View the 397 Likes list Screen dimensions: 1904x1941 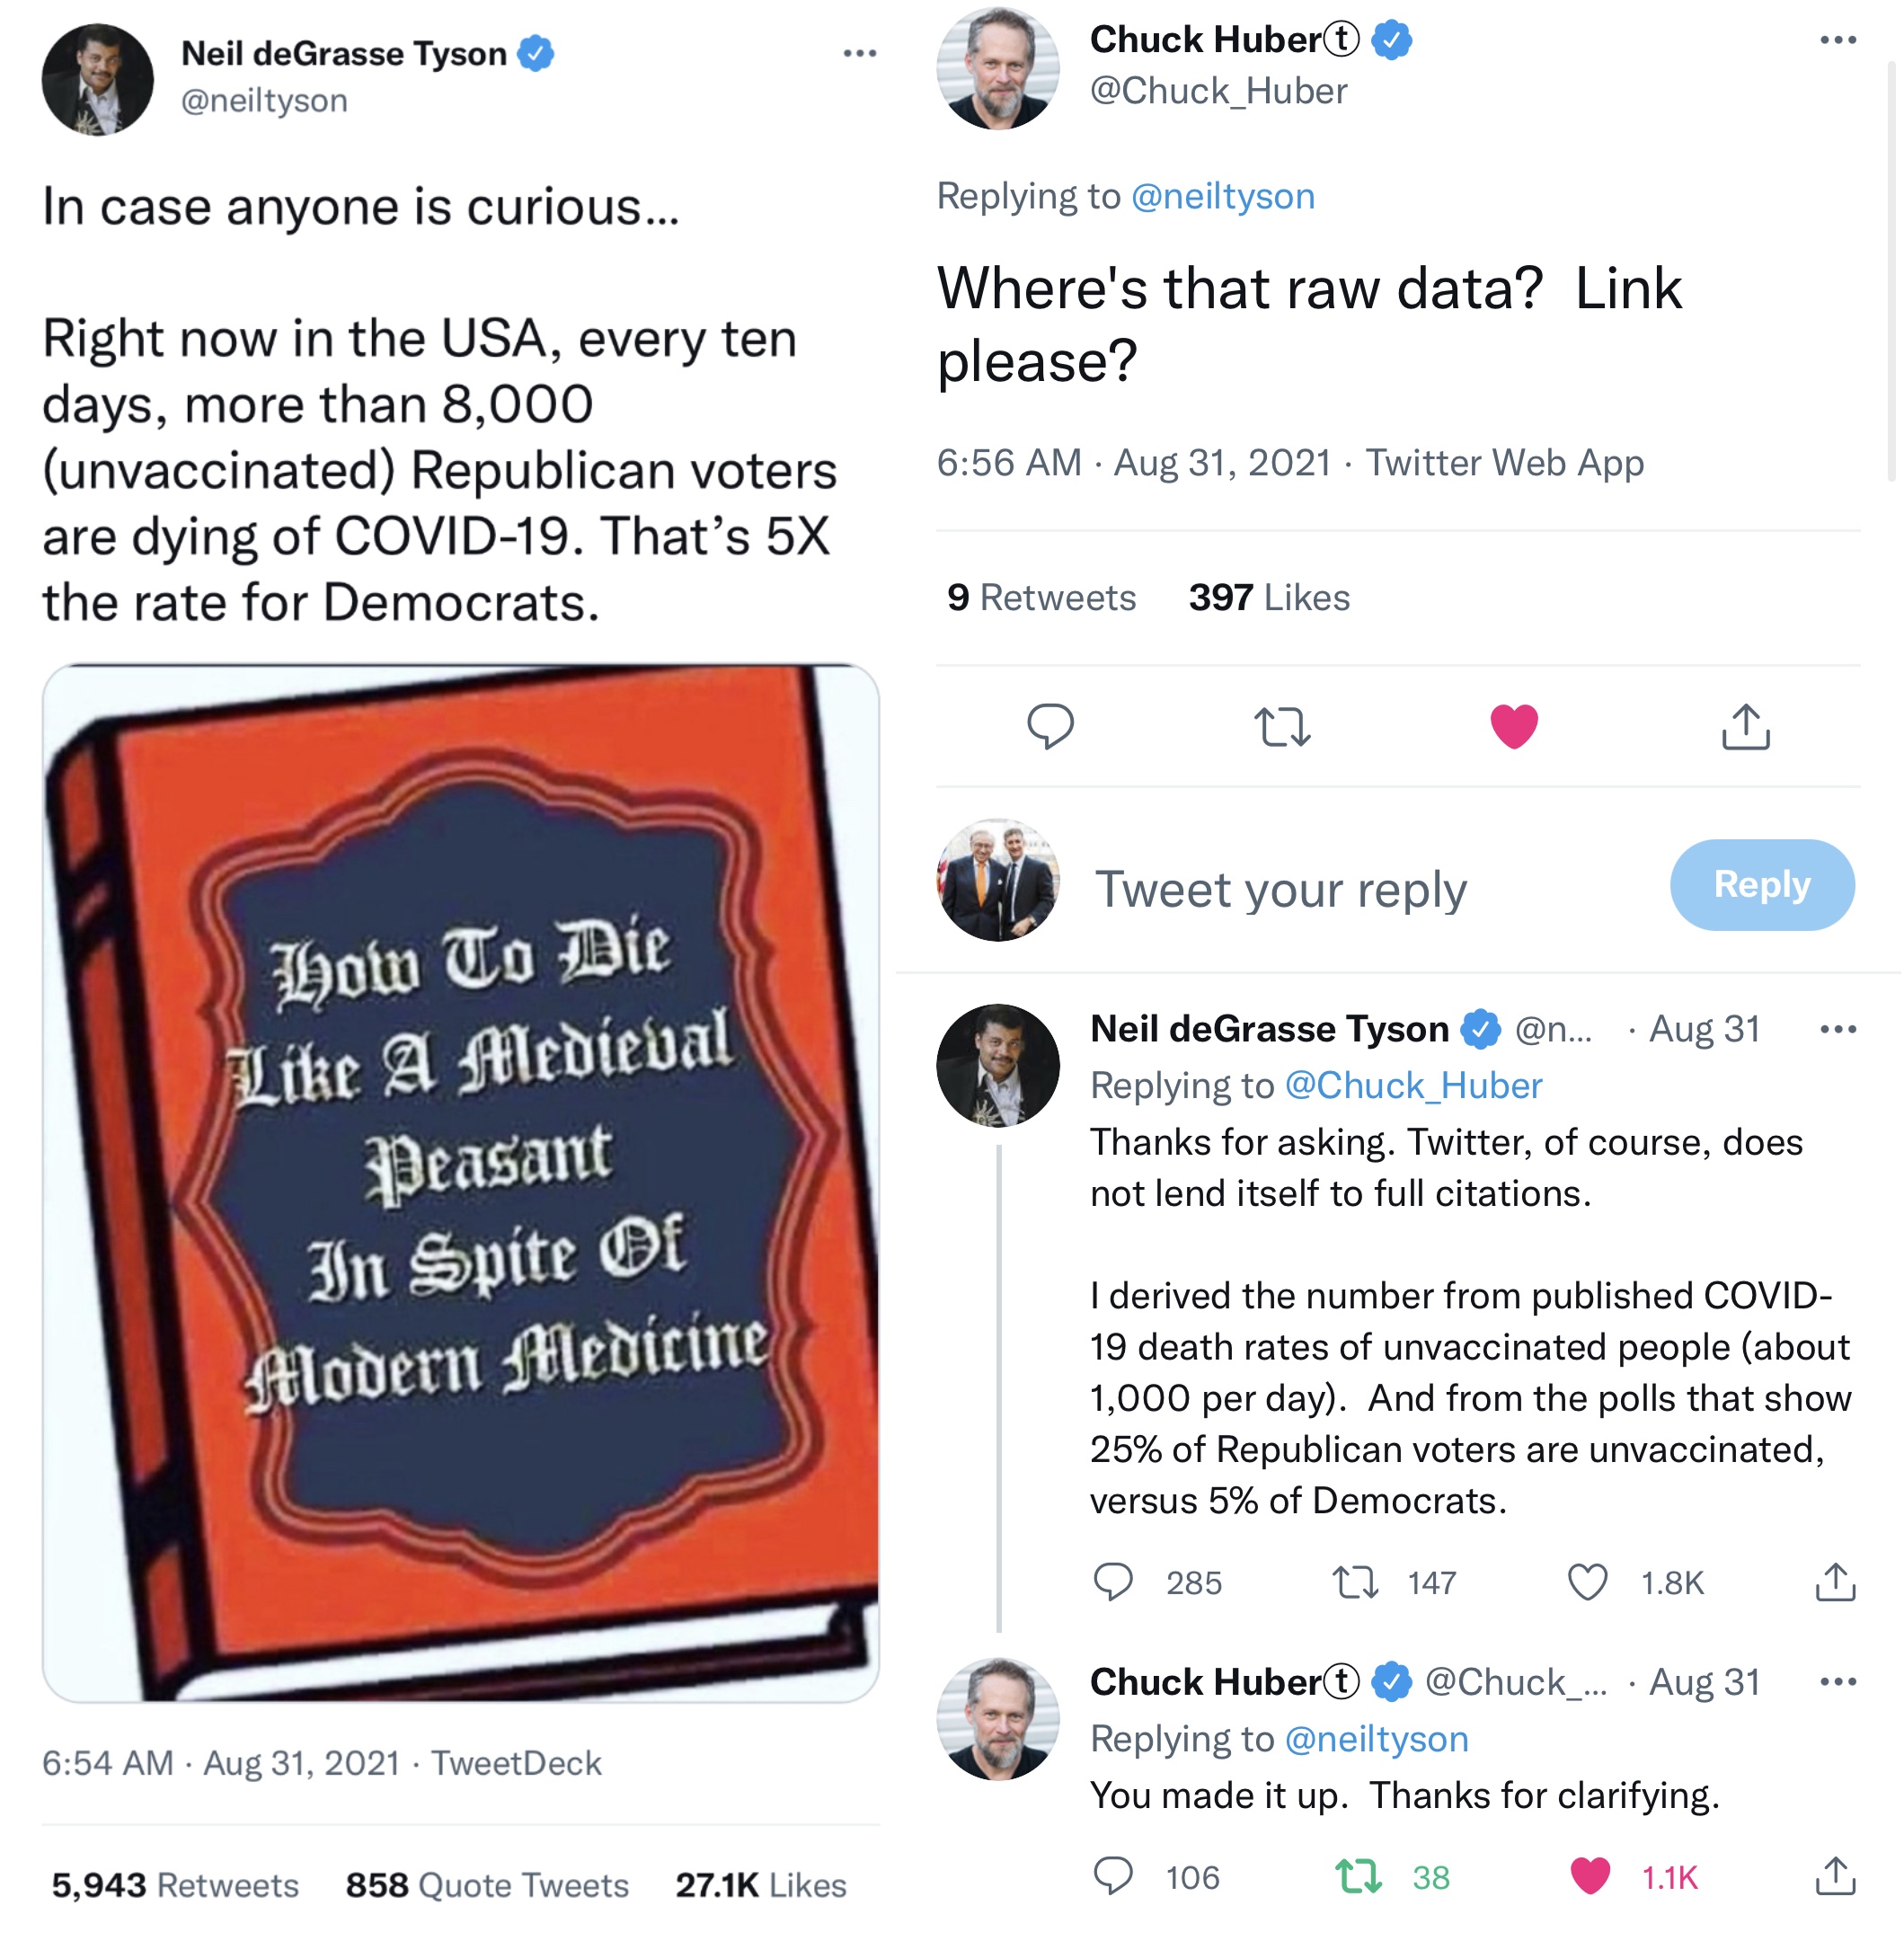point(1269,597)
